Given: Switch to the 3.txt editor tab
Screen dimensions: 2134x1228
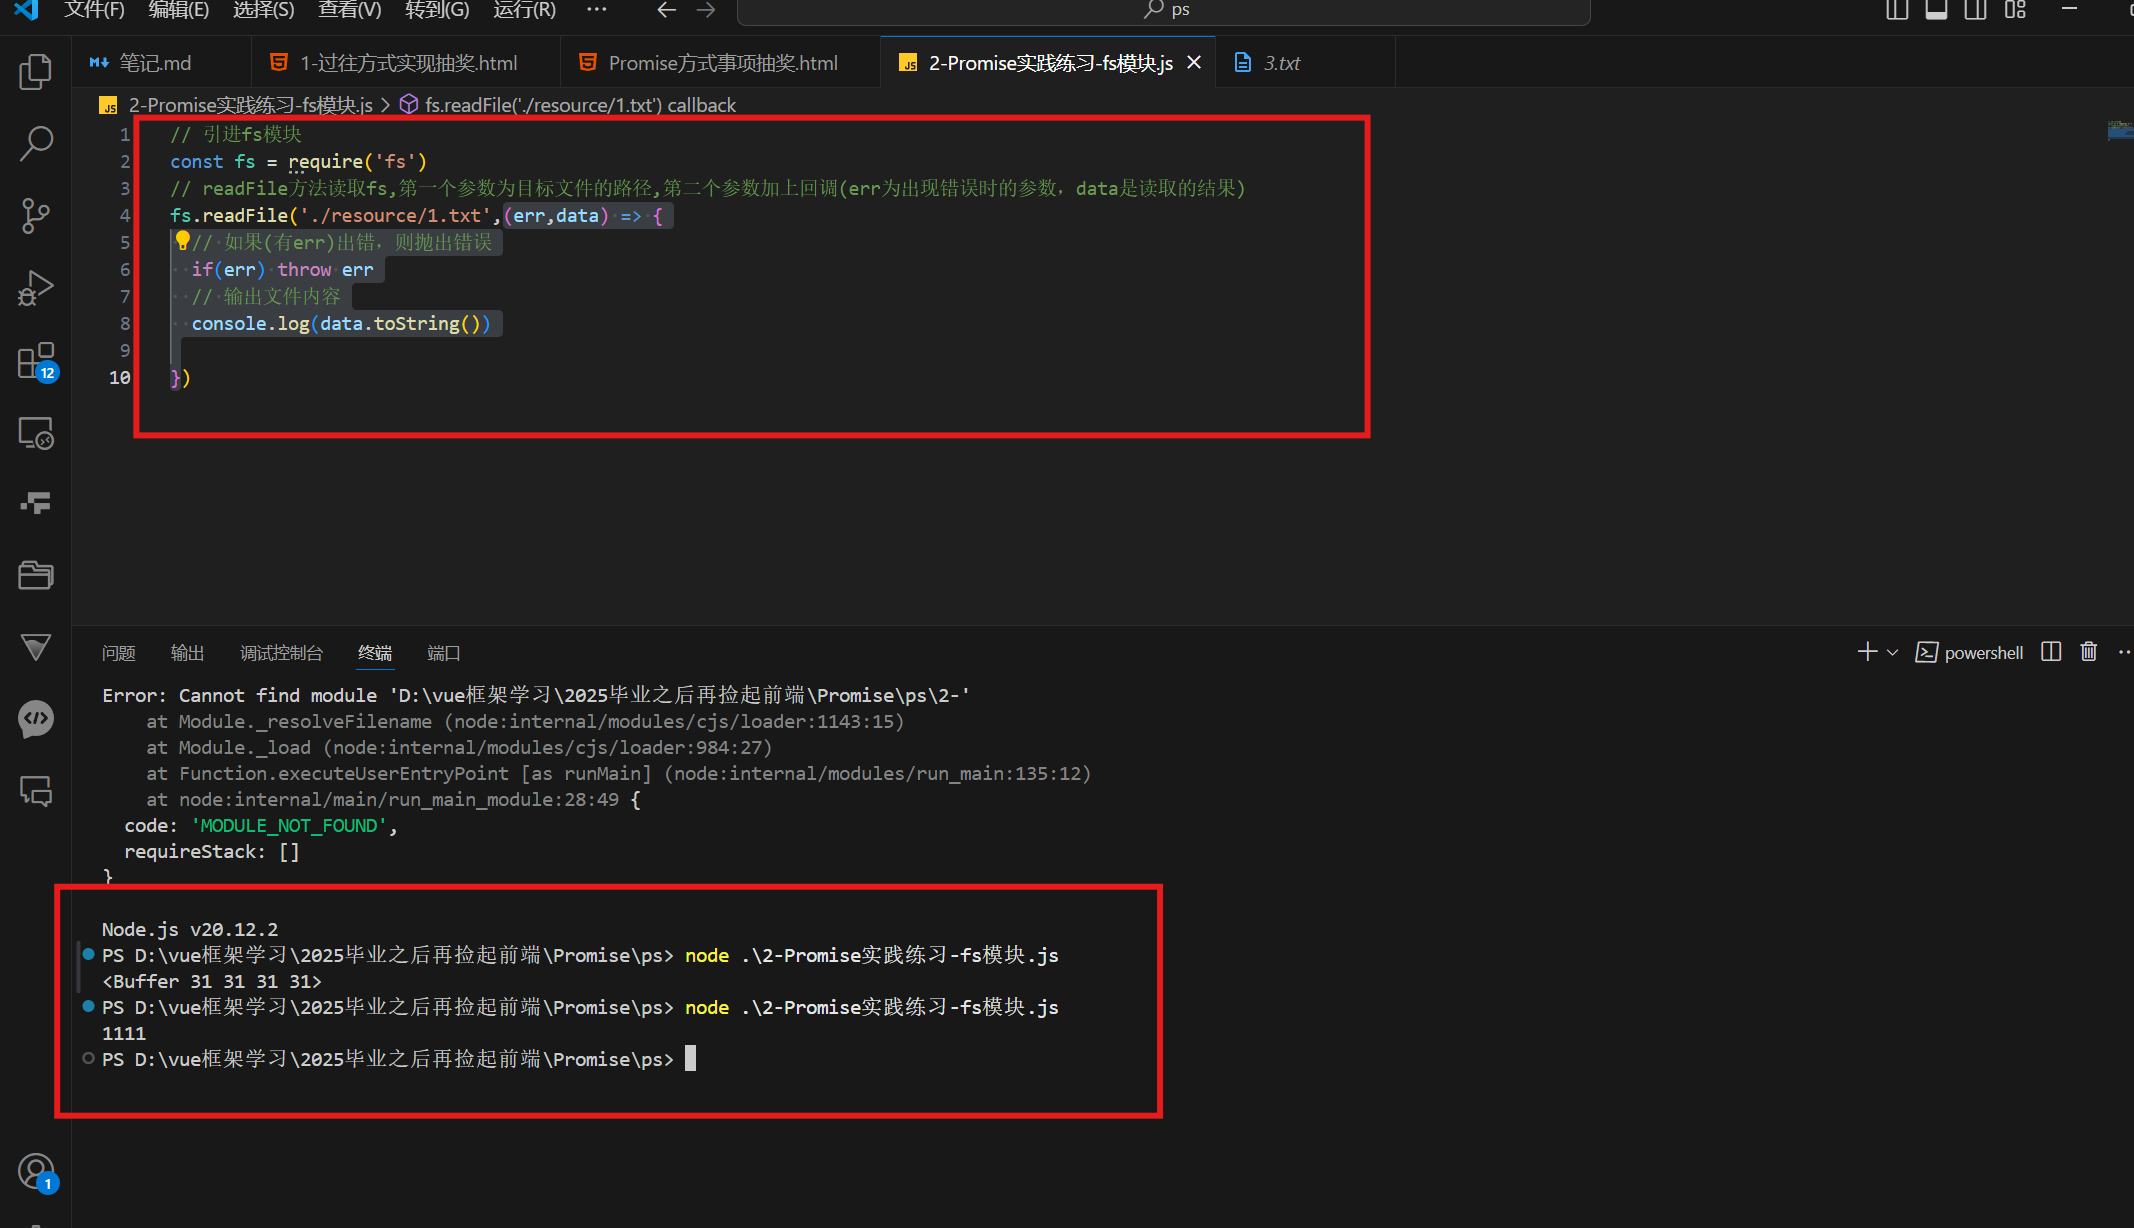Looking at the screenshot, I should (1281, 63).
